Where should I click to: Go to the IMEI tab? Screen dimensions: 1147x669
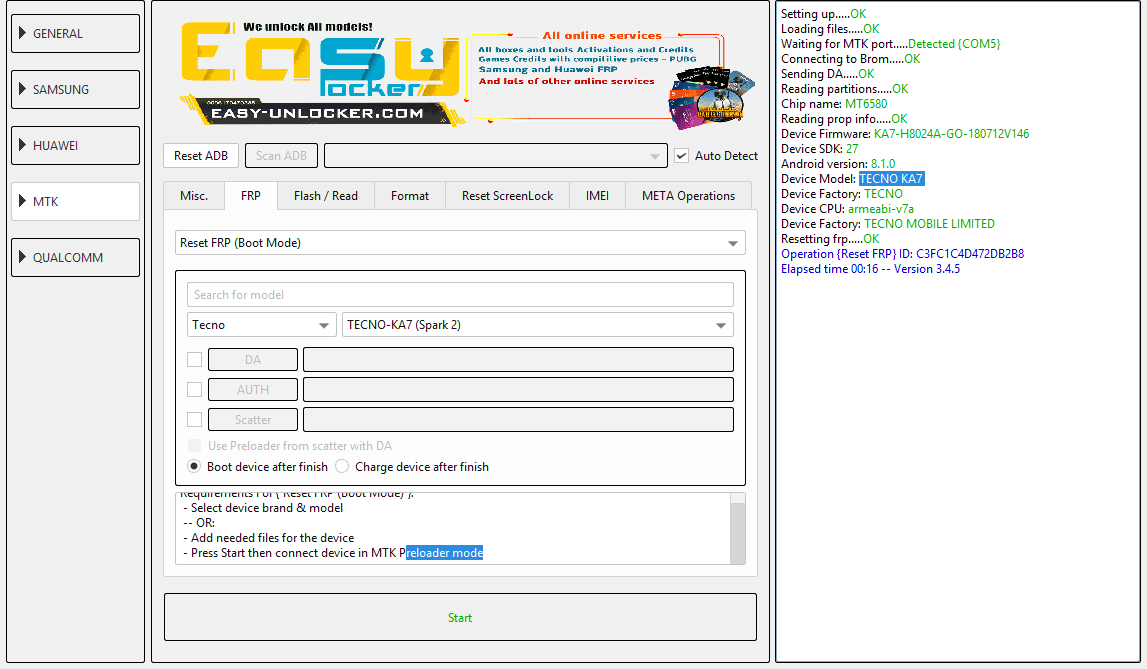598,196
